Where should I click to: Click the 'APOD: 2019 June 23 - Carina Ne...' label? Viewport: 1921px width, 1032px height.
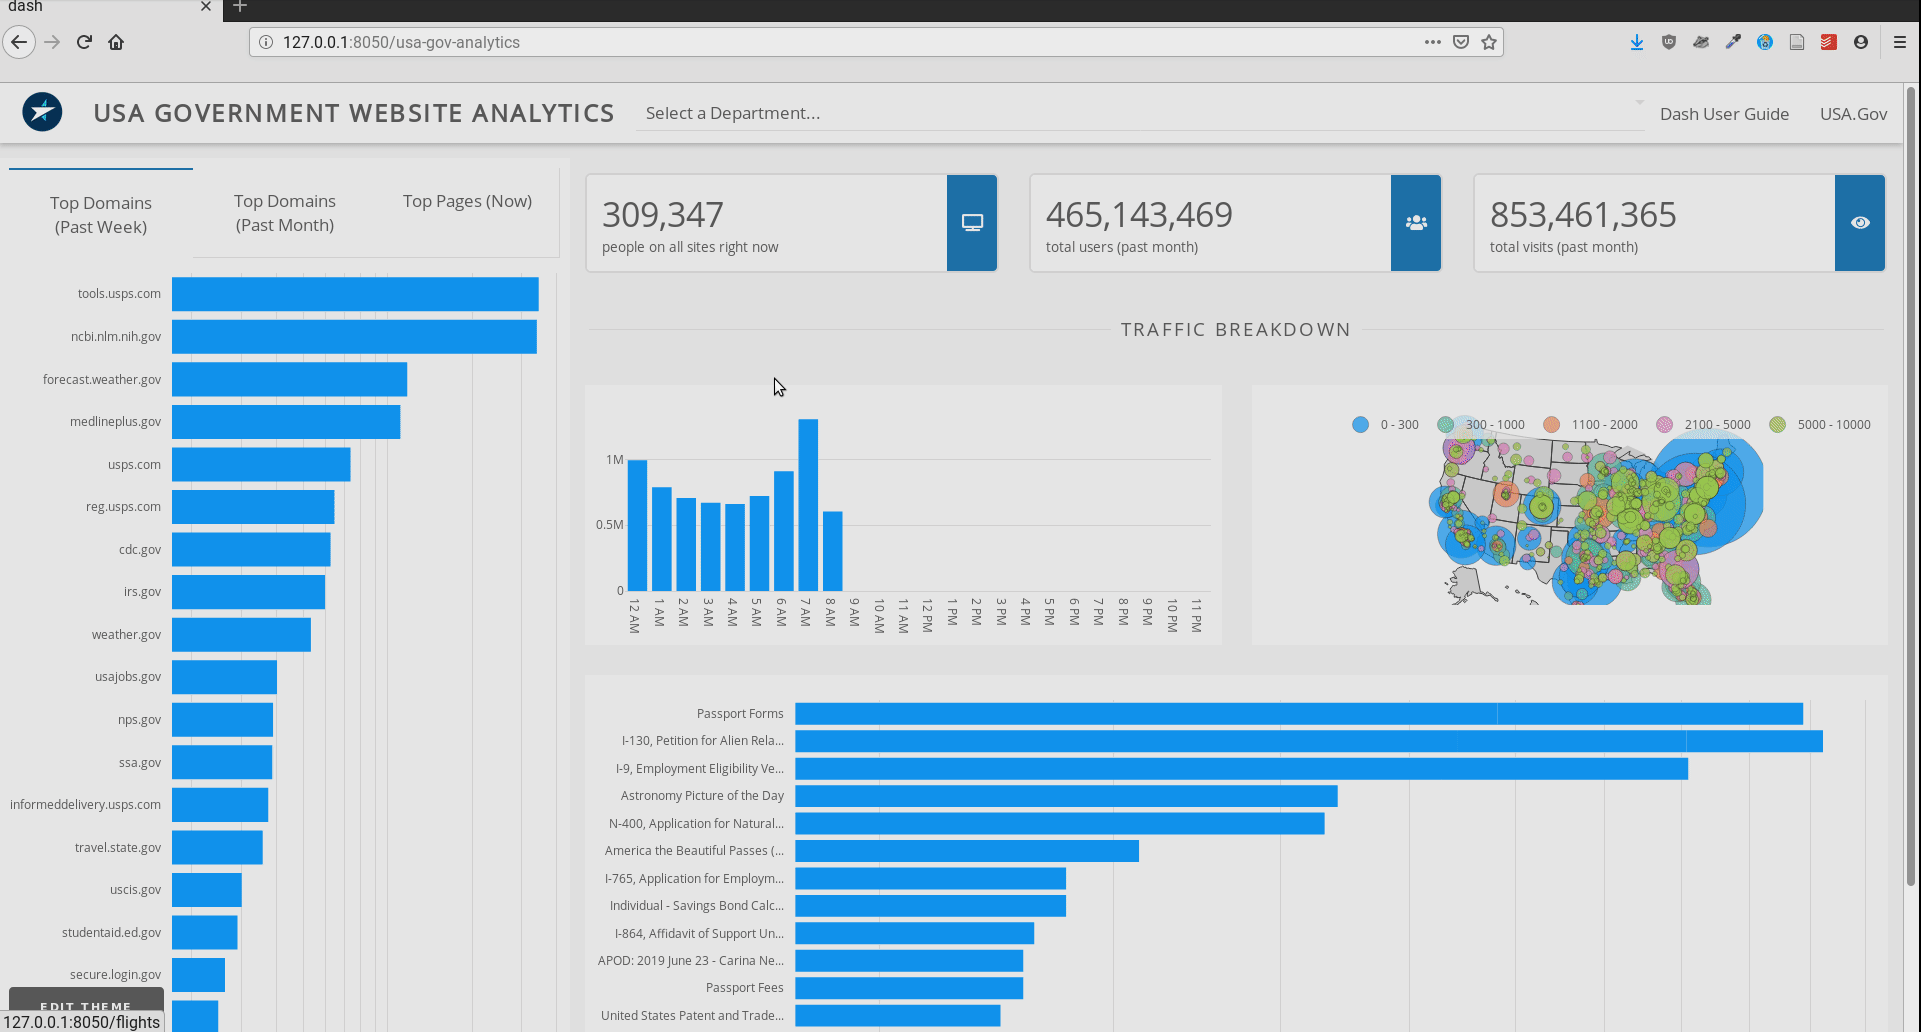691,961
